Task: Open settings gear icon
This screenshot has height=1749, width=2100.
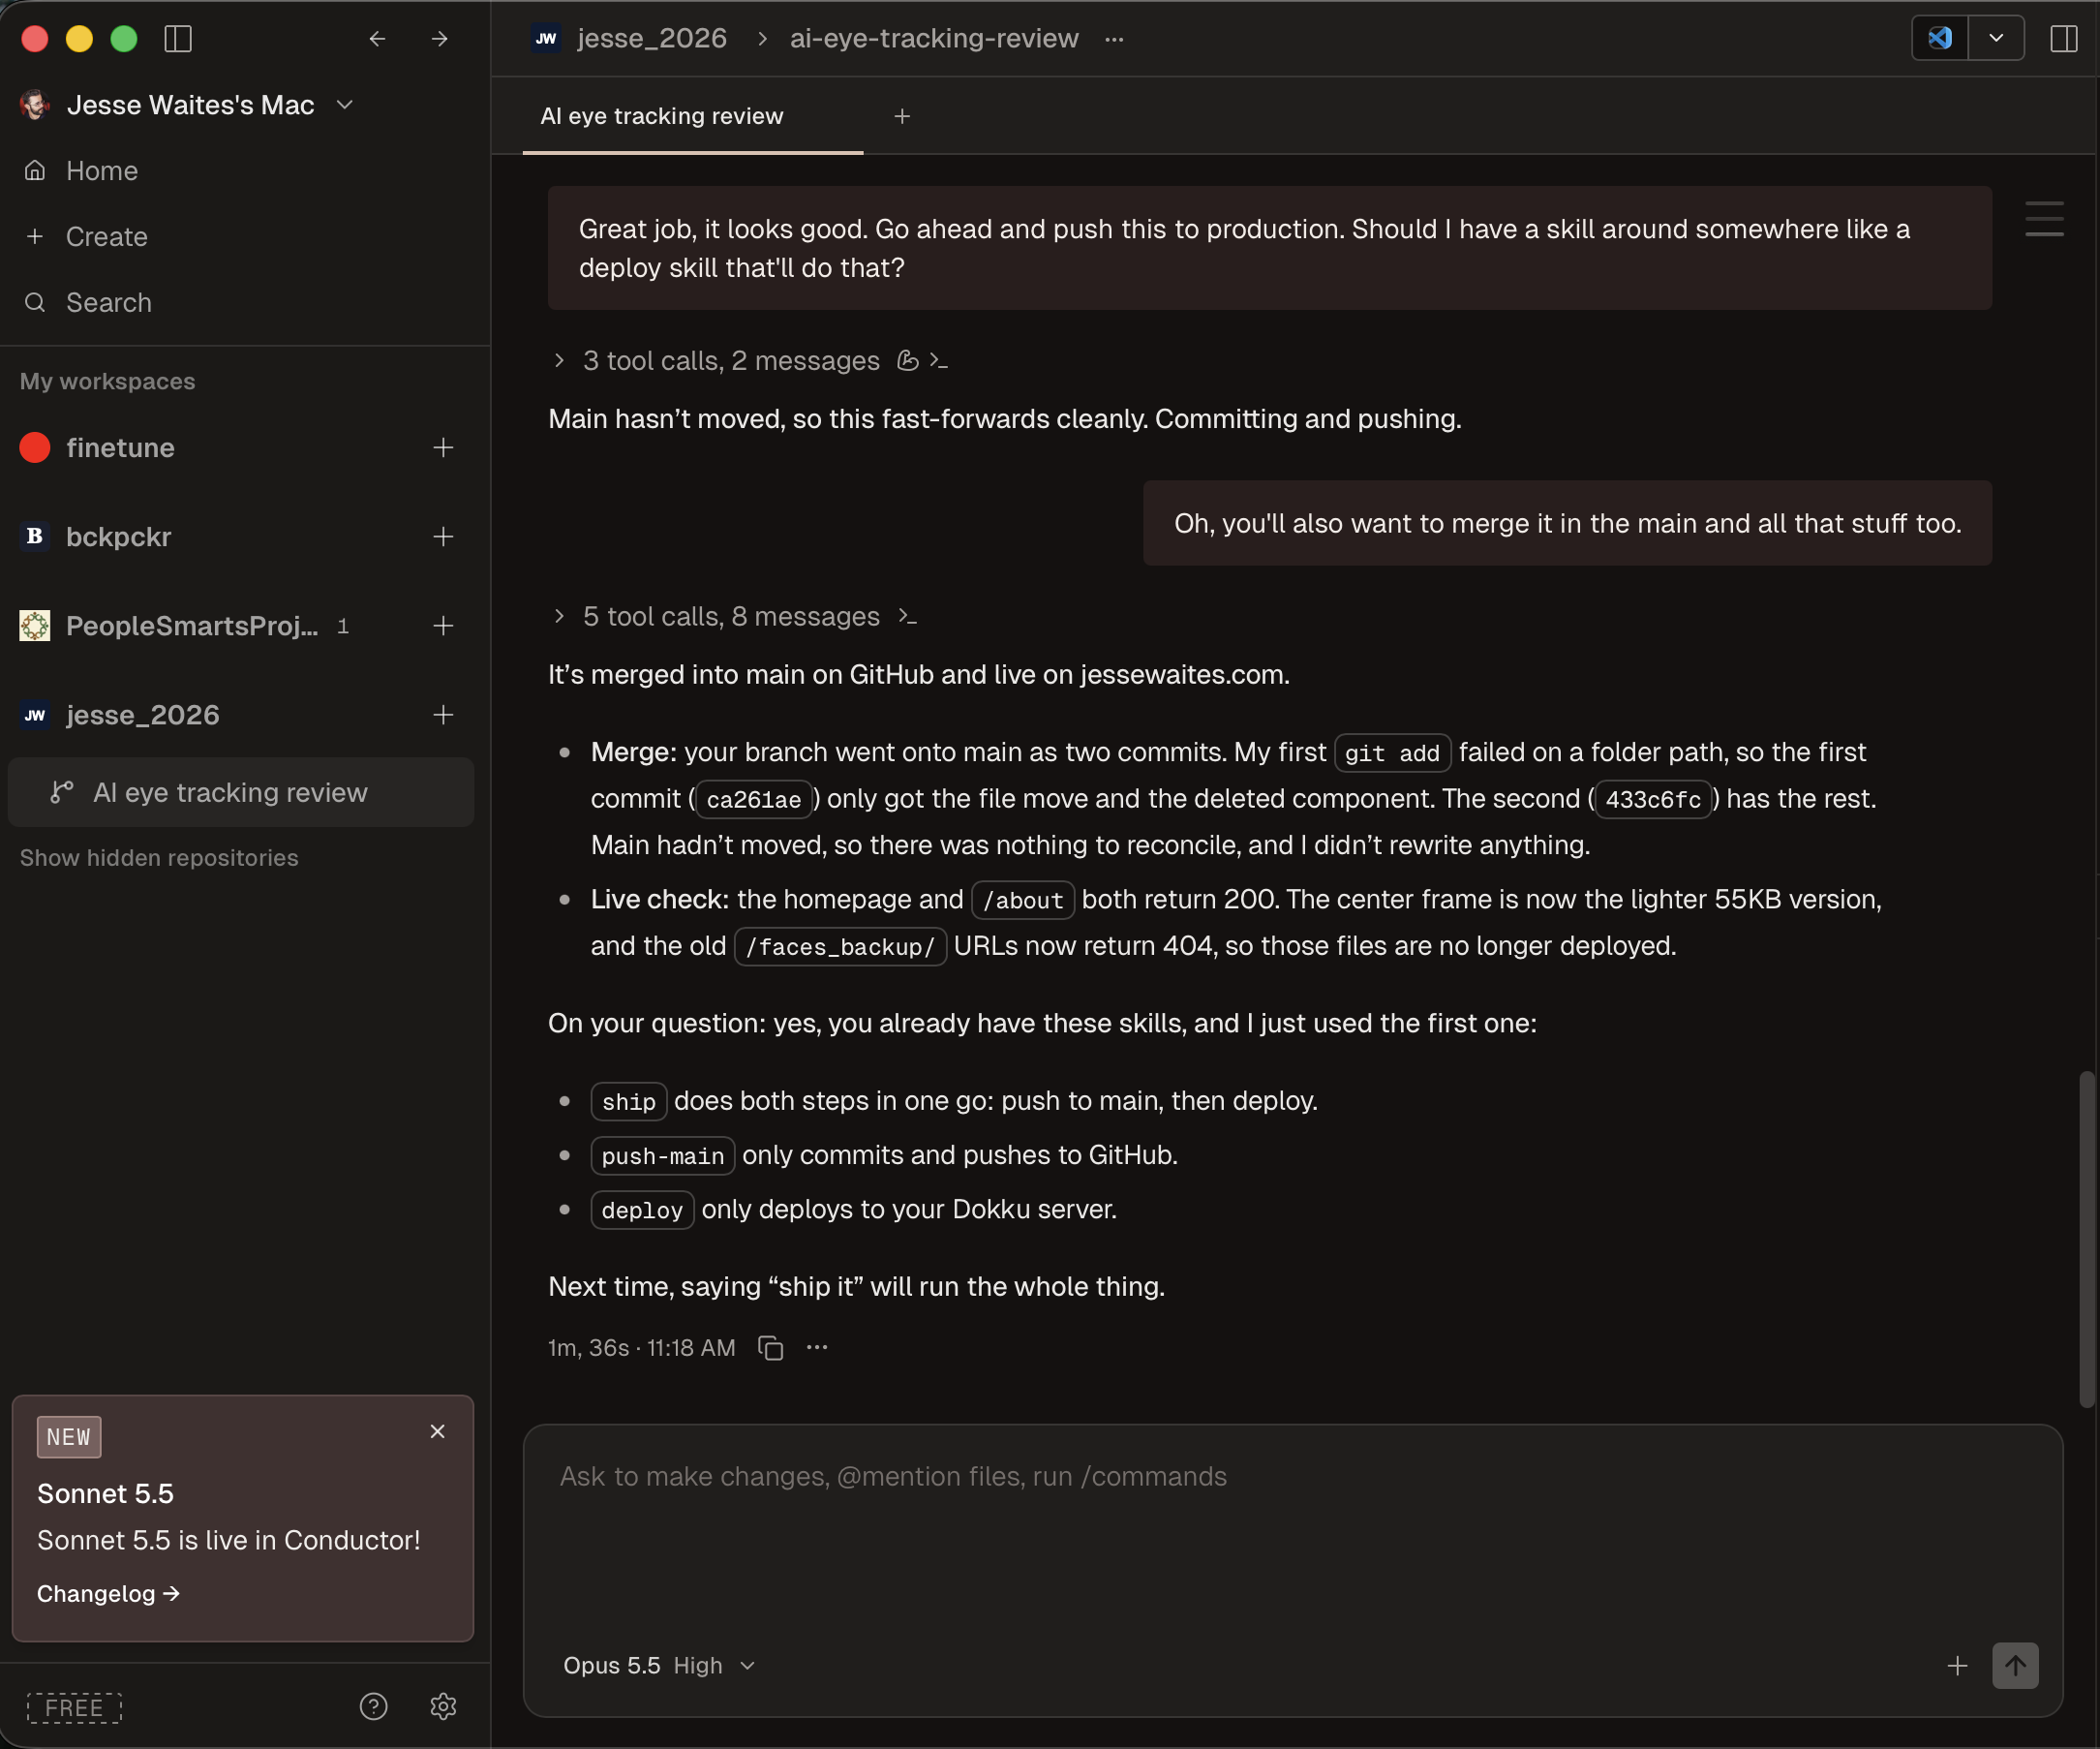Action: pos(443,1707)
